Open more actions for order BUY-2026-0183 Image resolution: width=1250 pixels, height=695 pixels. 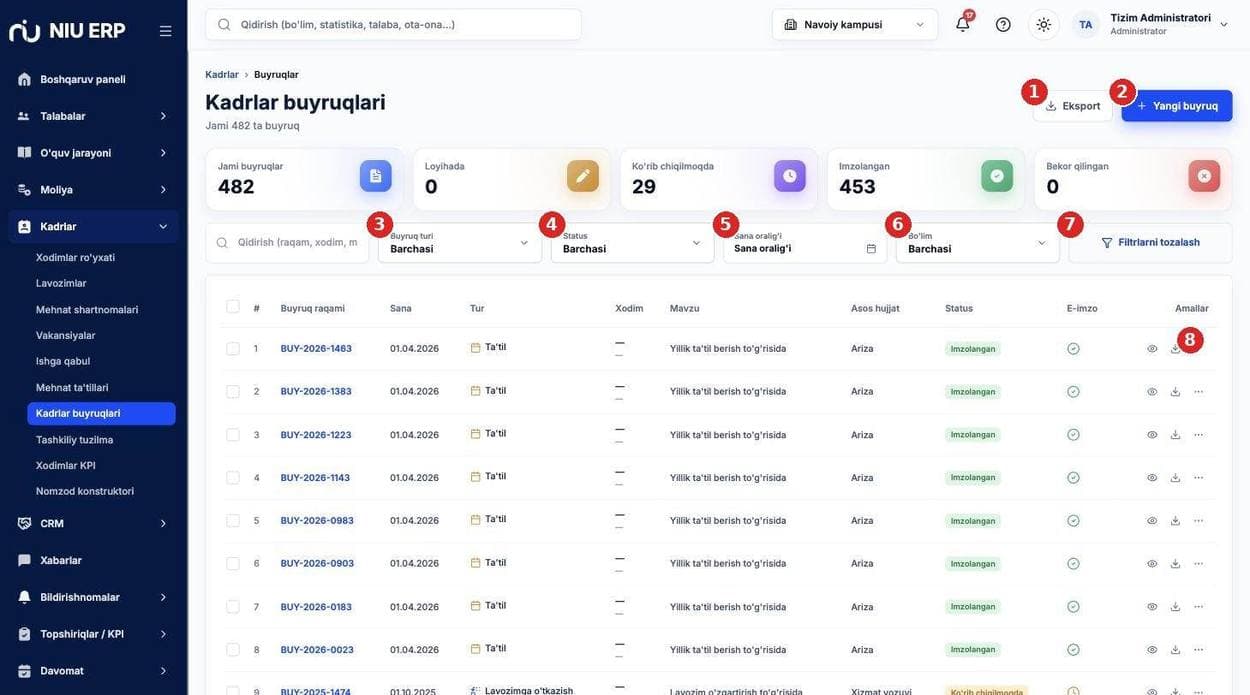pos(1199,607)
